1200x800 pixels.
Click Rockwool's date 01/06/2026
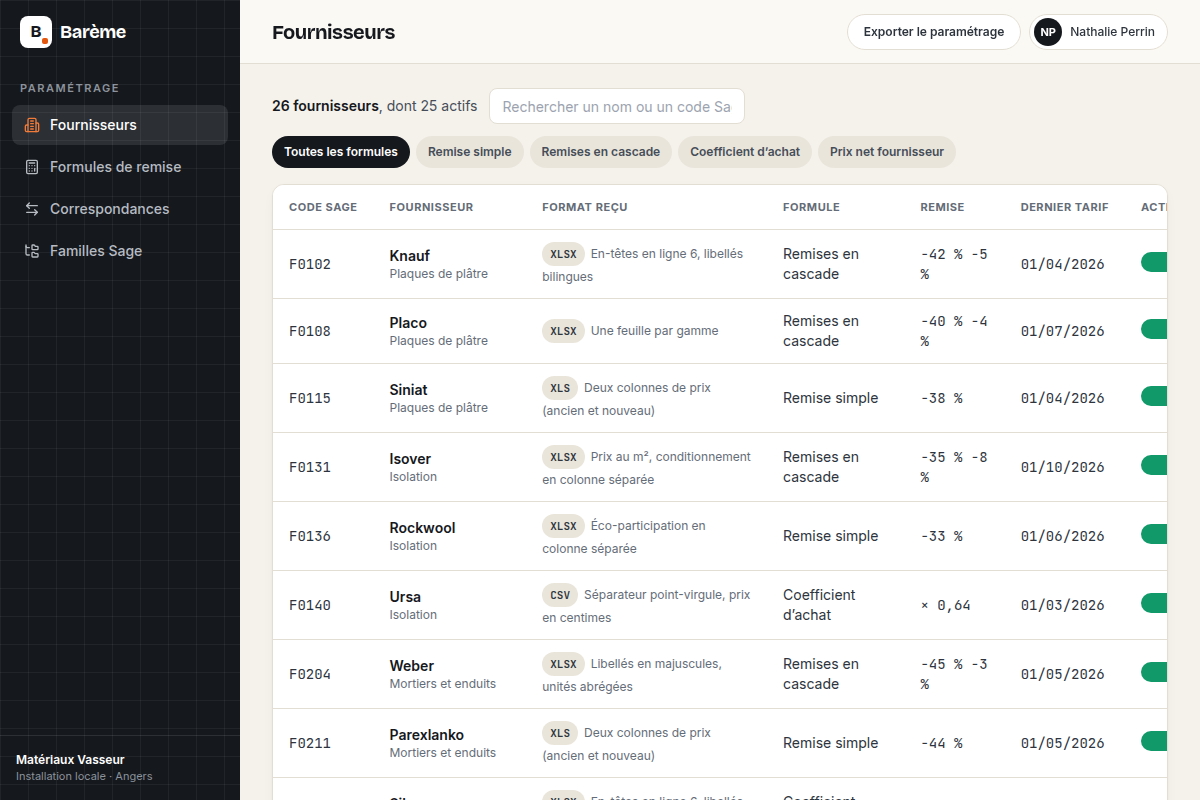click(x=1062, y=536)
